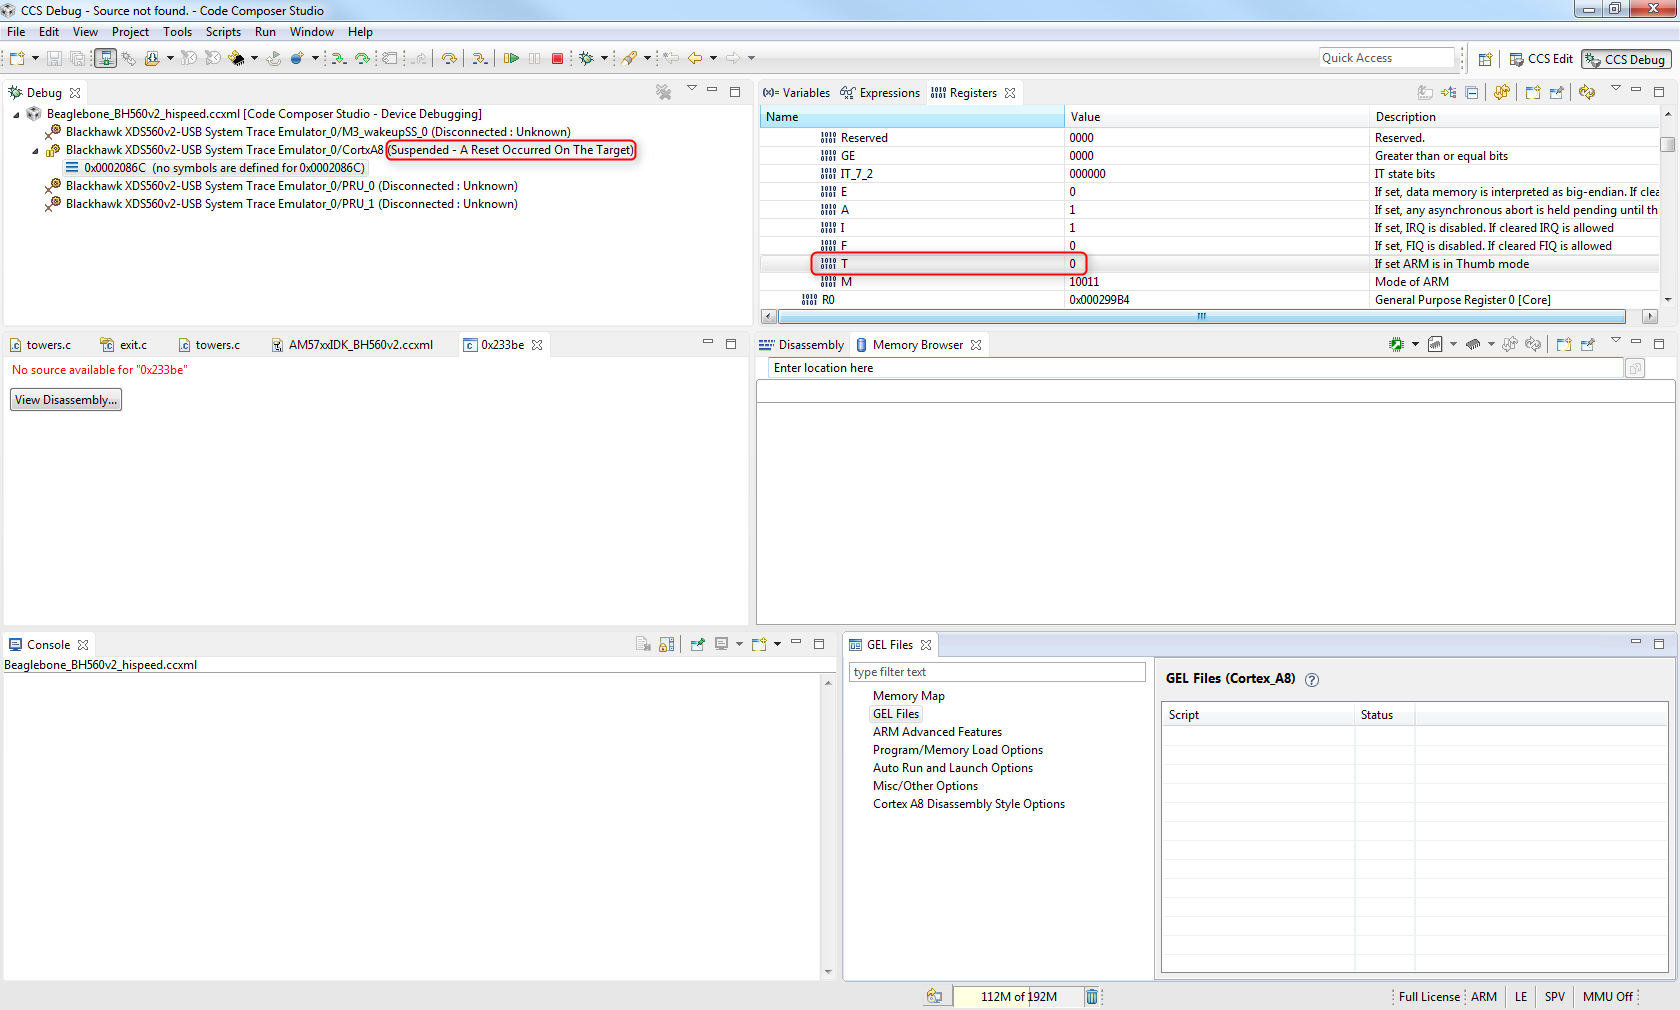Switch to the CCS Edit perspective
The width and height of the screenshot is (1680, 1010).
tap(1541, 59)
